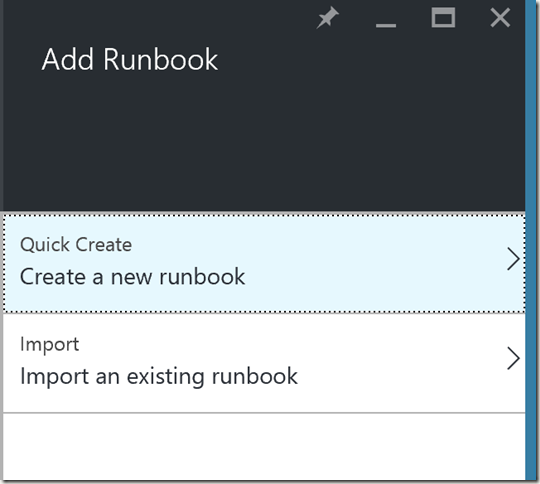Viewport: 540px width, 484px height.
Task: Click the Add Runbook blade title
Action: point(130,59)
